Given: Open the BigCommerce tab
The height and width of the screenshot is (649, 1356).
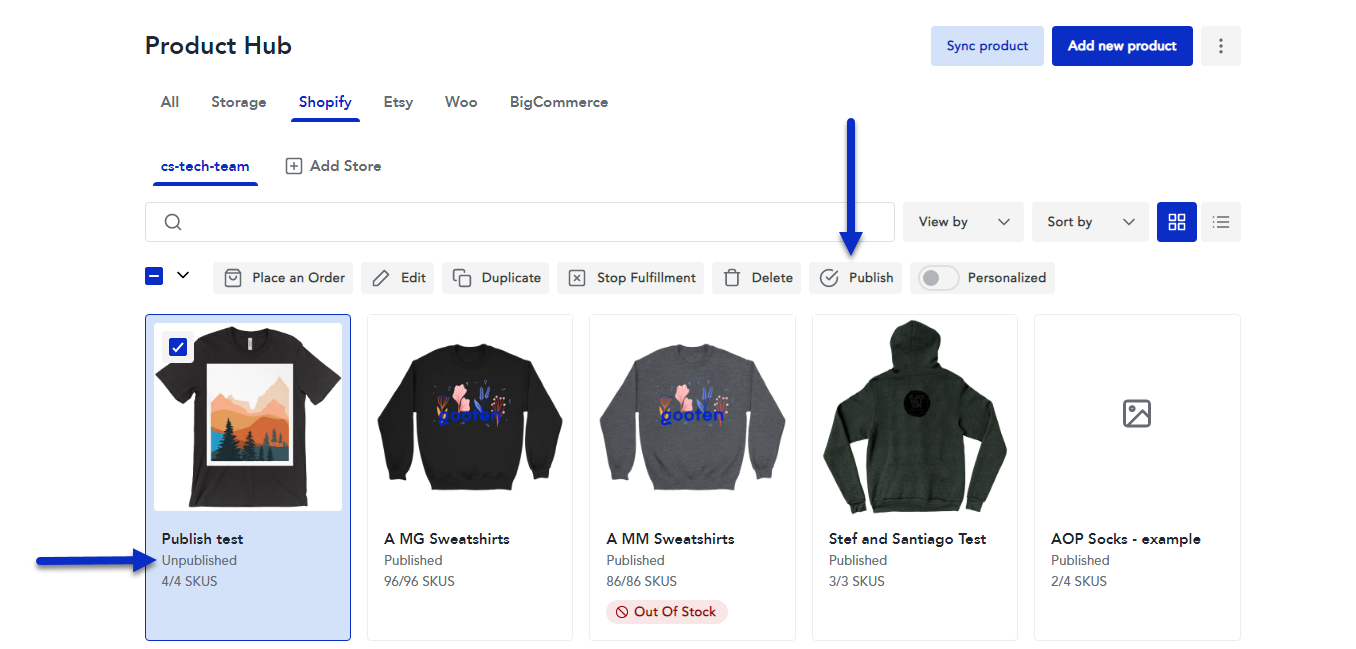Looking at the screenshot, I should pos(558,102).
